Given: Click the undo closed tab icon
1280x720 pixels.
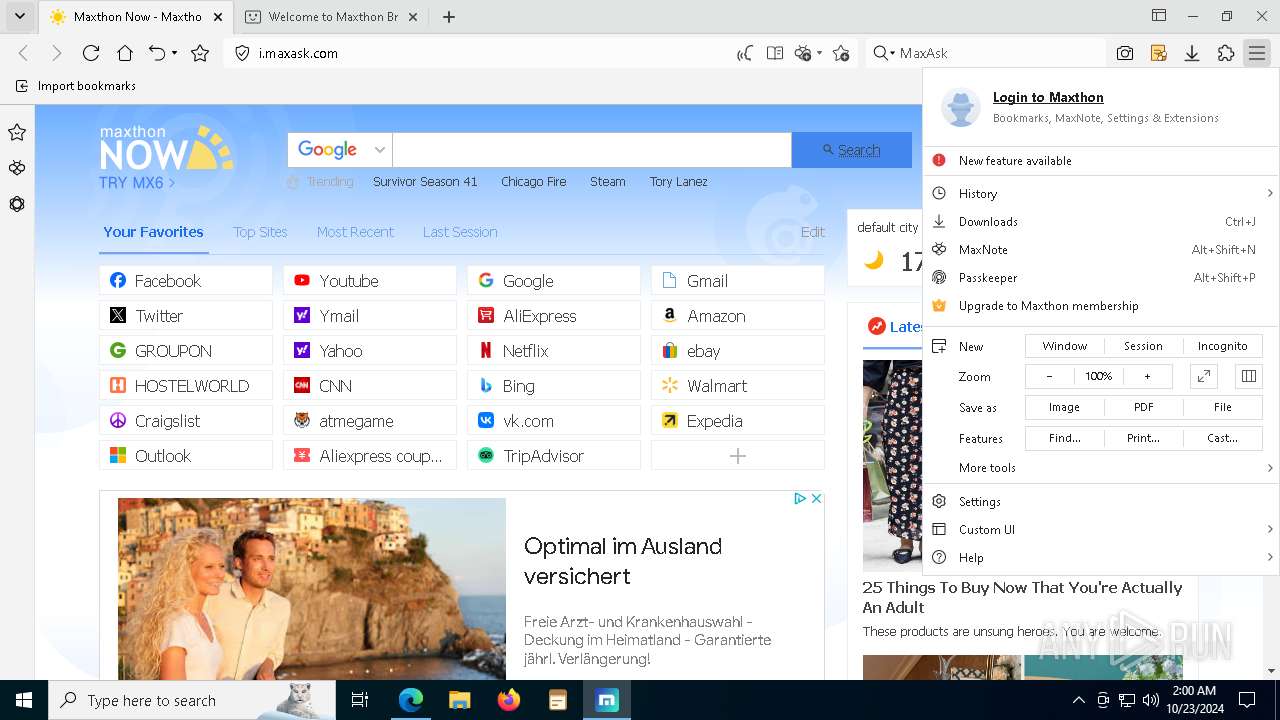Looking at the screenshot, I should (x=157, y=53).
